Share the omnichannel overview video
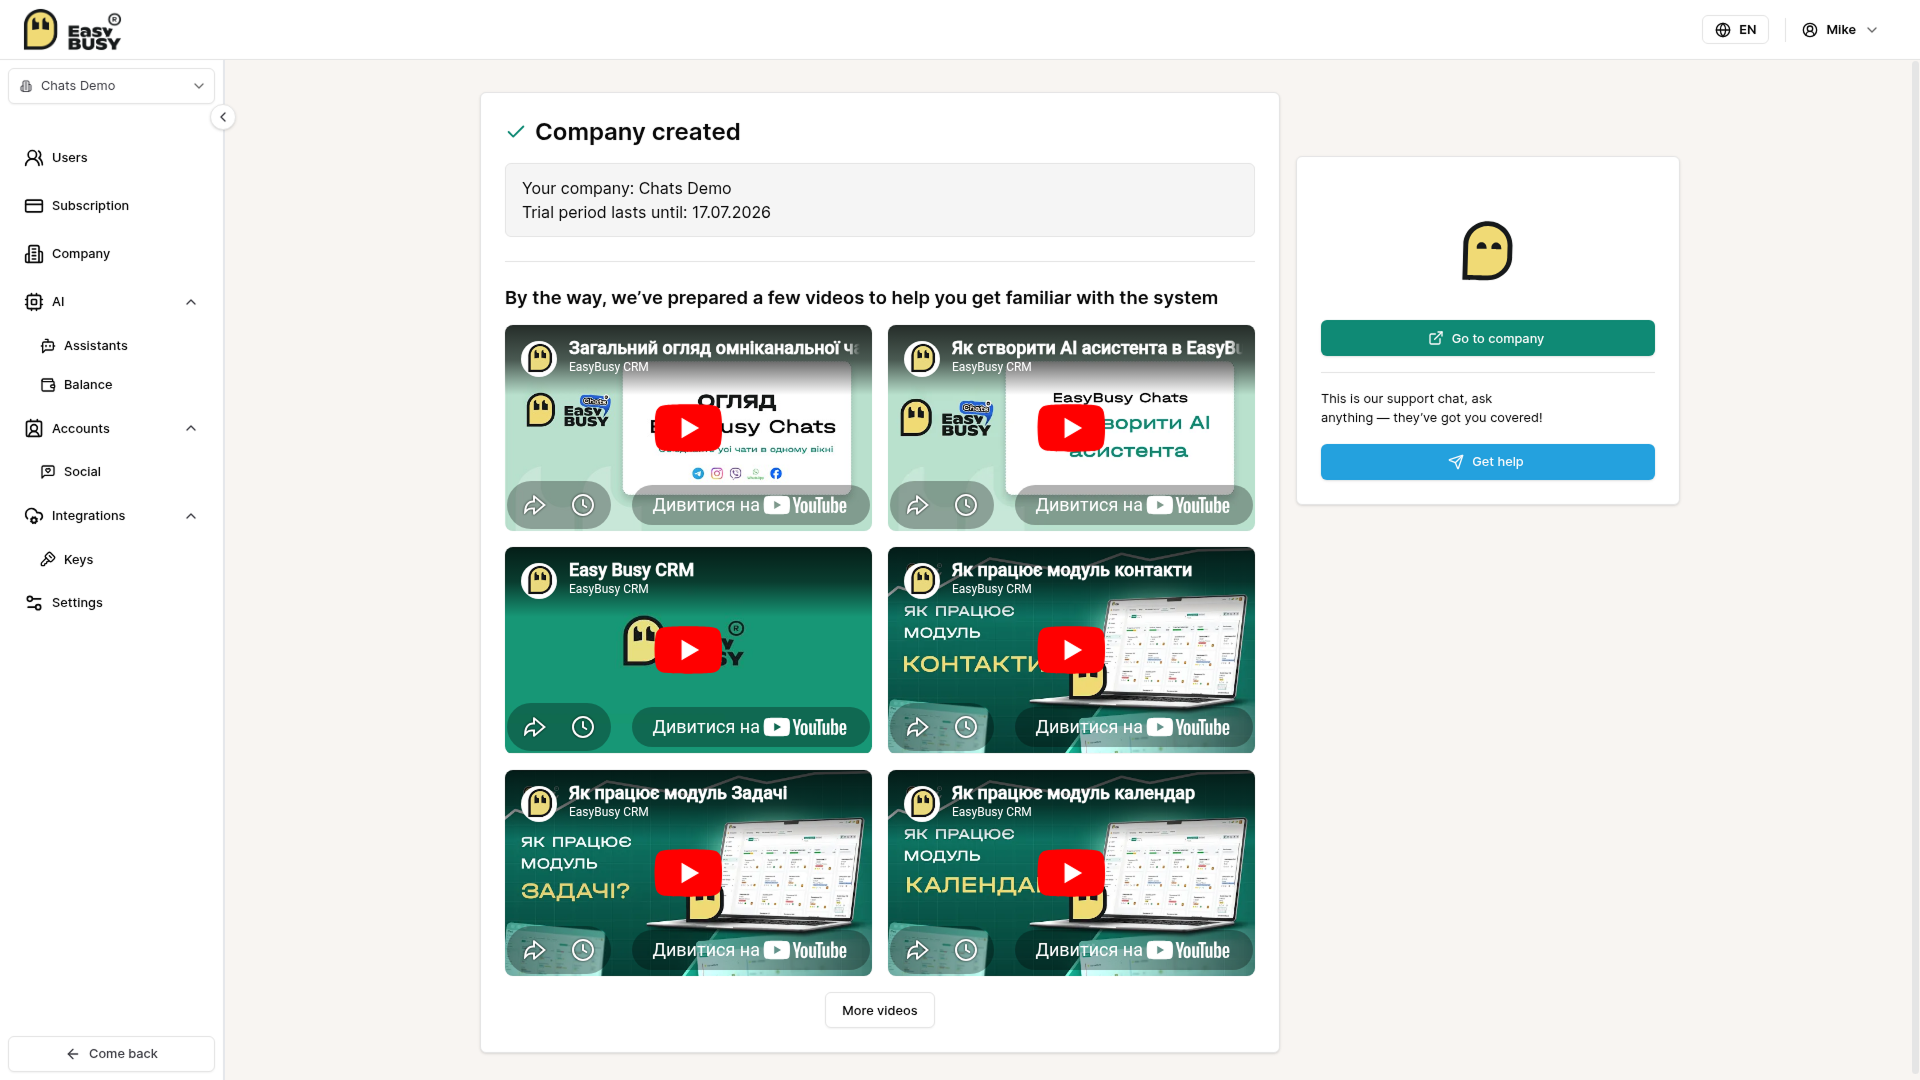1920x1080 pixels. (535, 505)
